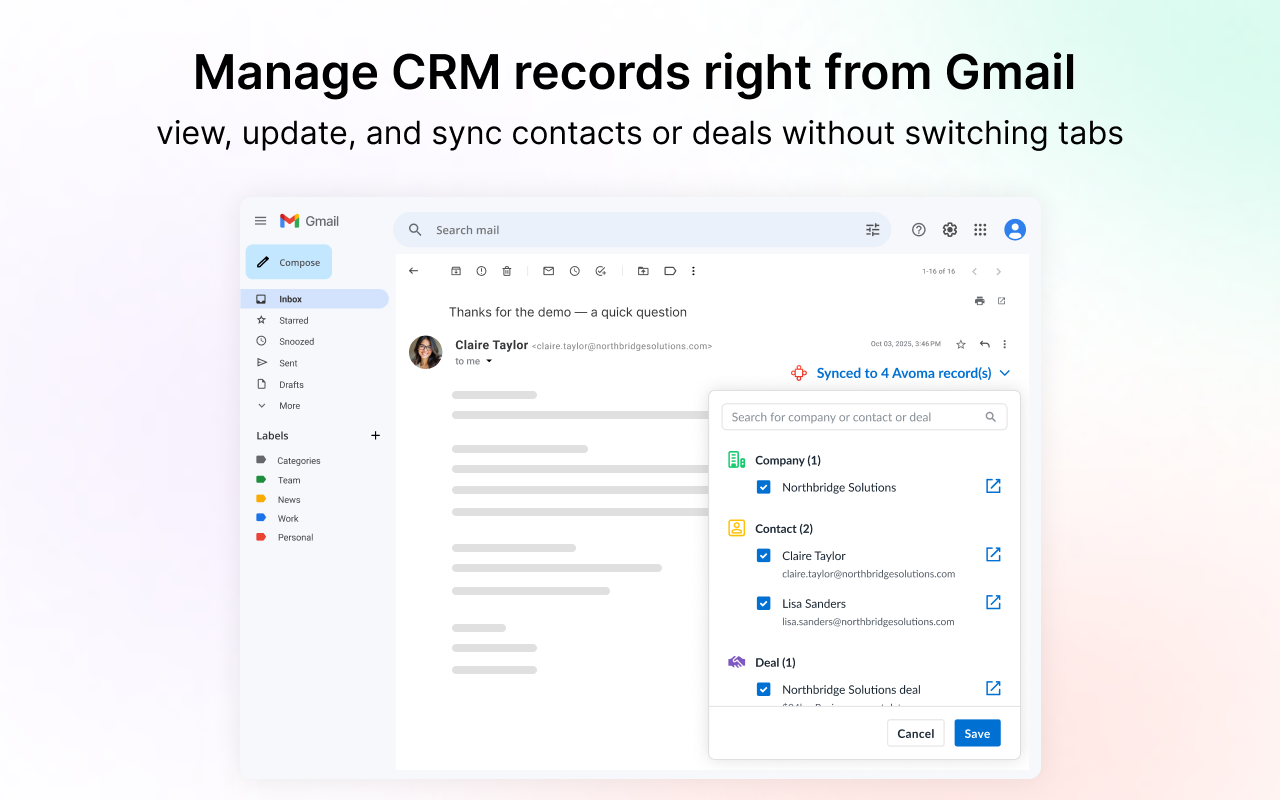Click Claire Taylor's profile photo

click(x=426, y=352)
